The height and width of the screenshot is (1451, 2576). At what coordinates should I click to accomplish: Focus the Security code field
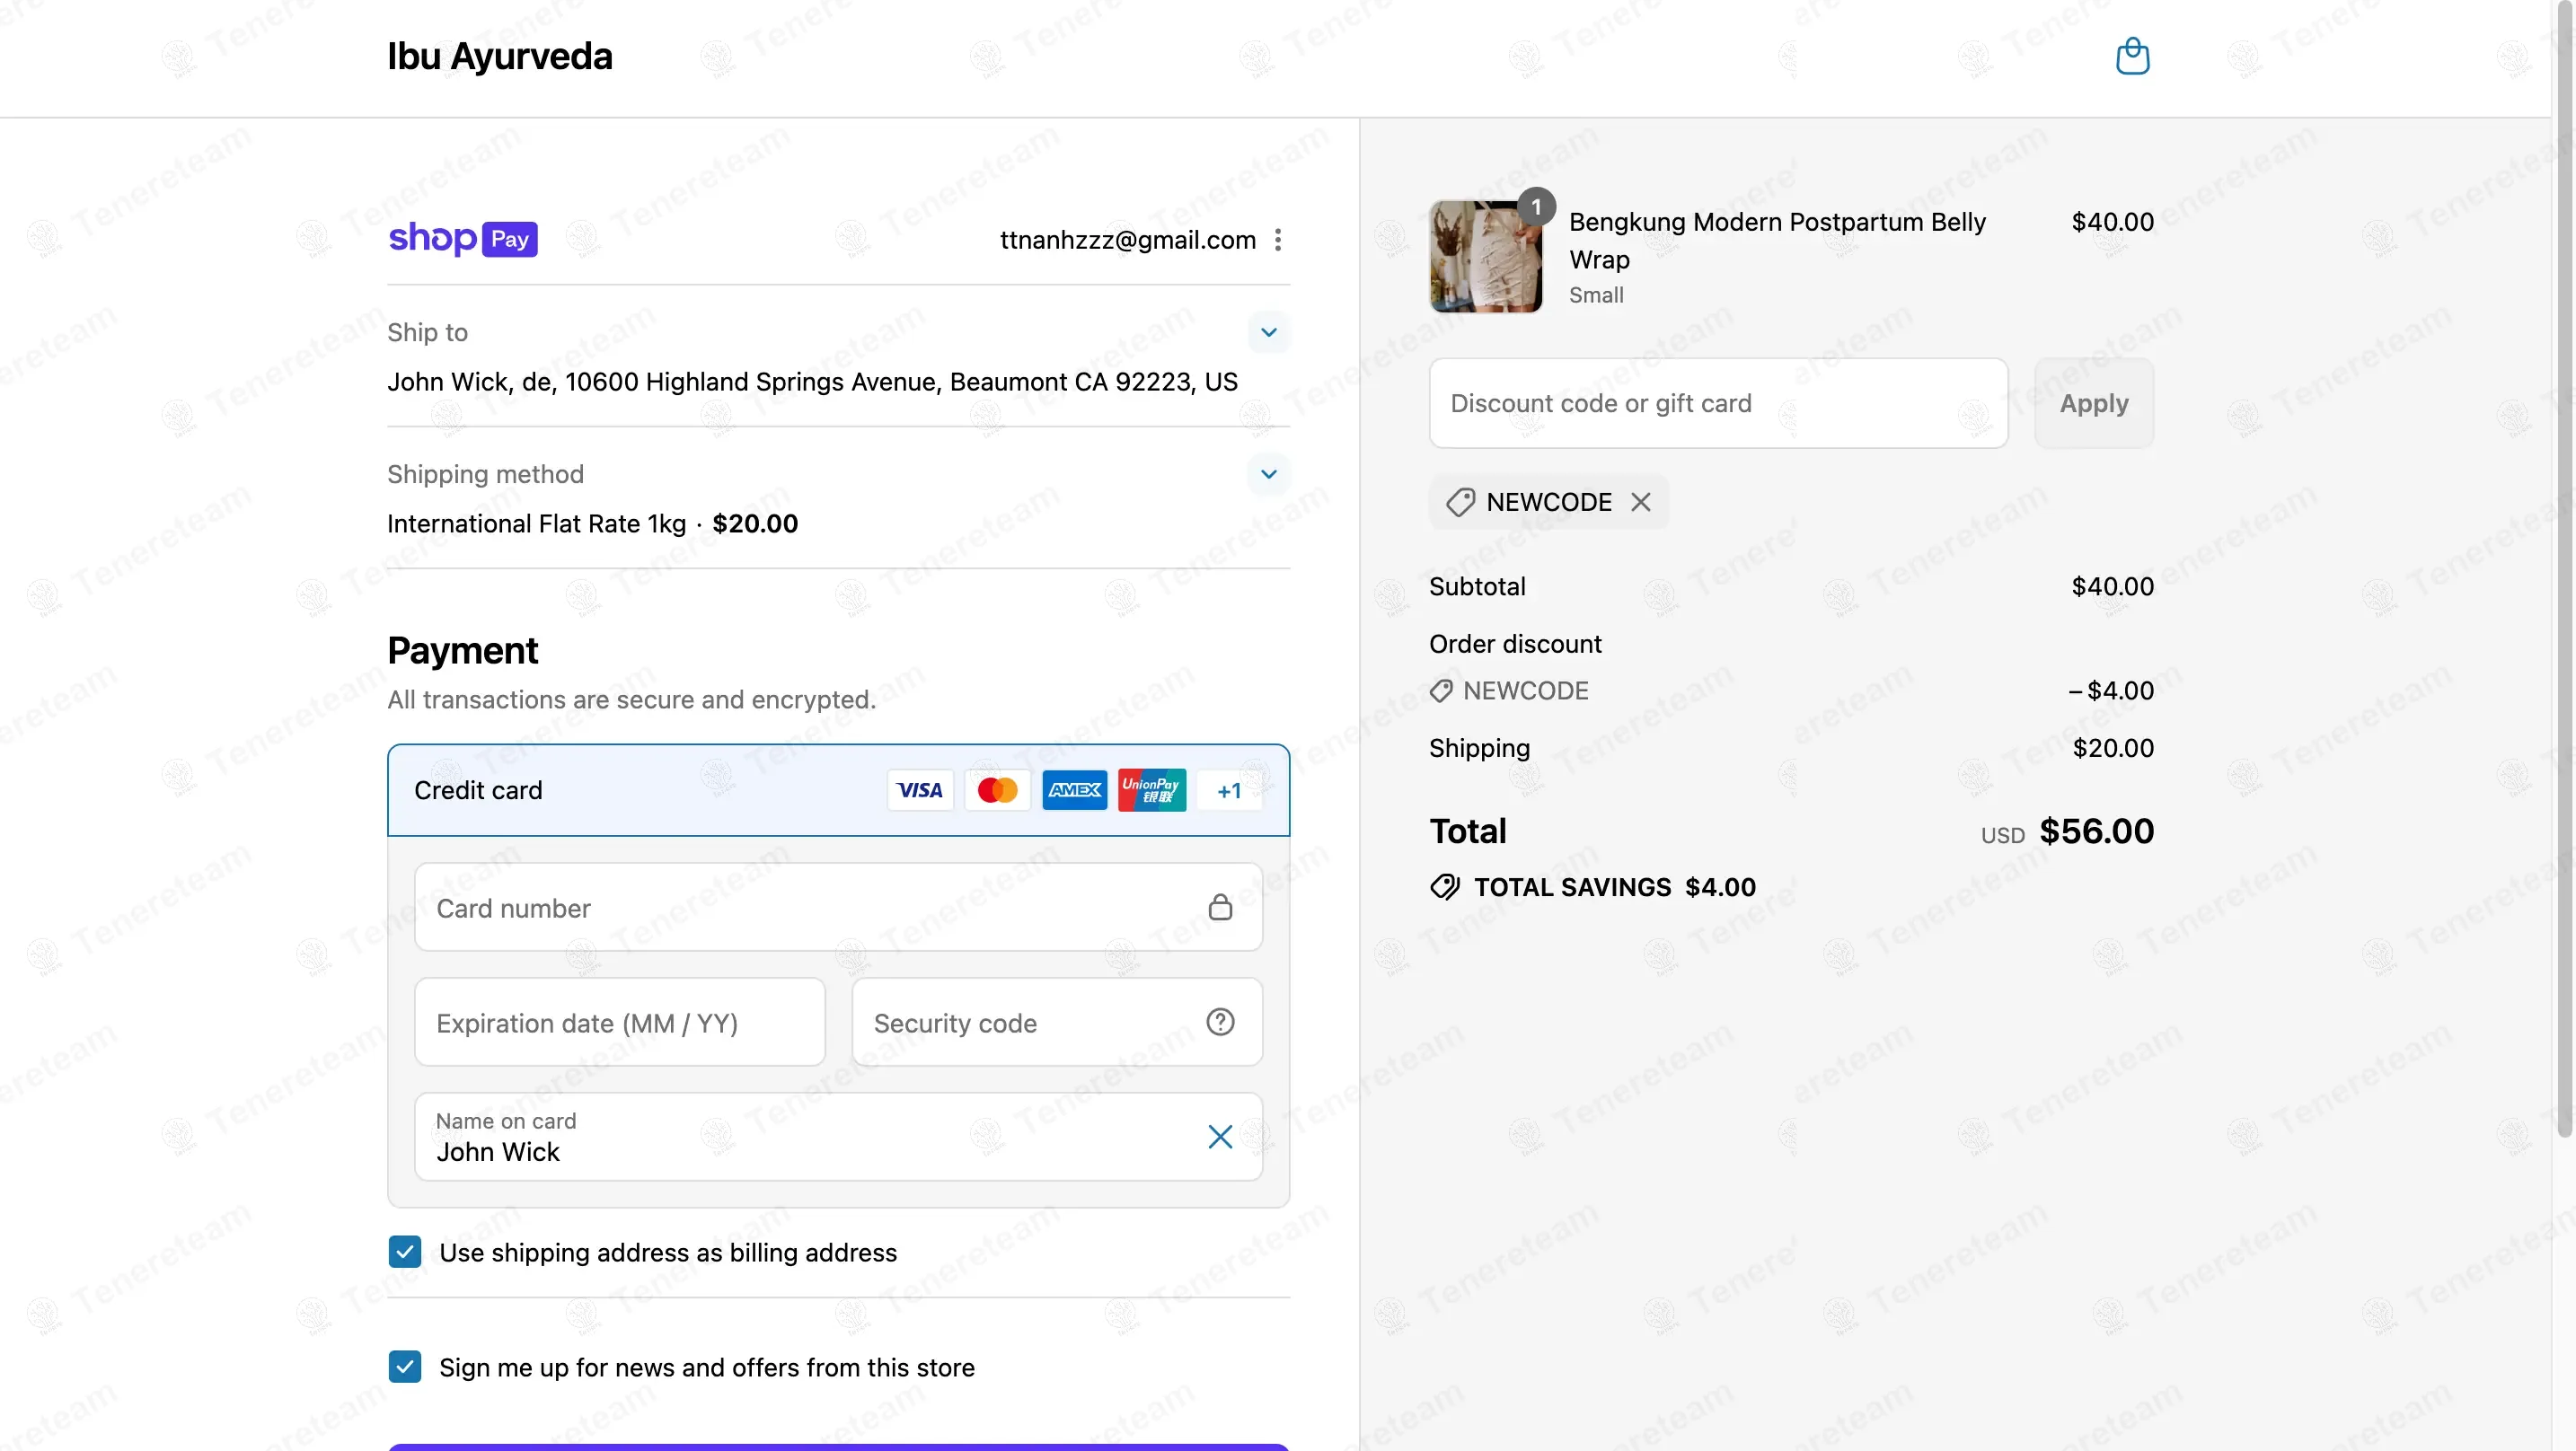coord(1057,1022)
